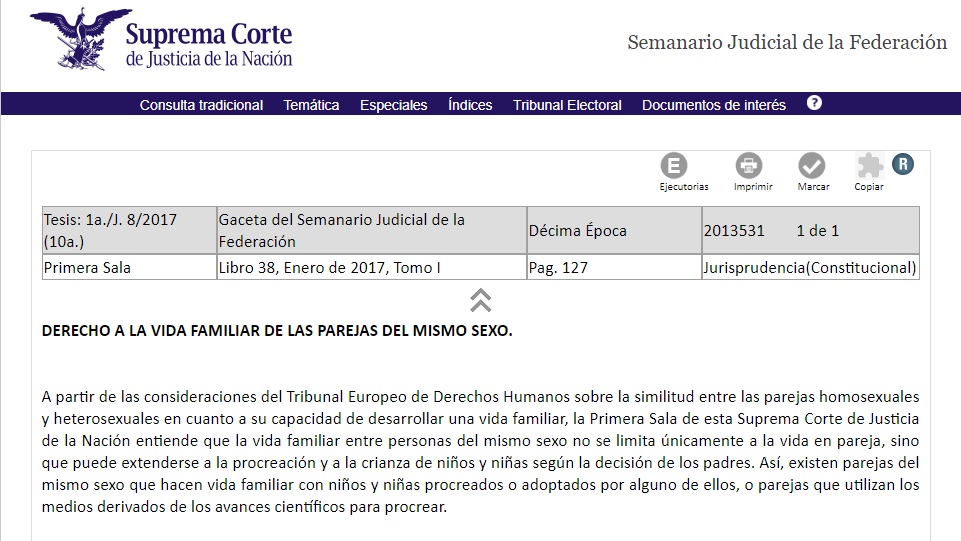
Task: Collapse details with the double chevron
Action: click(x=480, y=300)
